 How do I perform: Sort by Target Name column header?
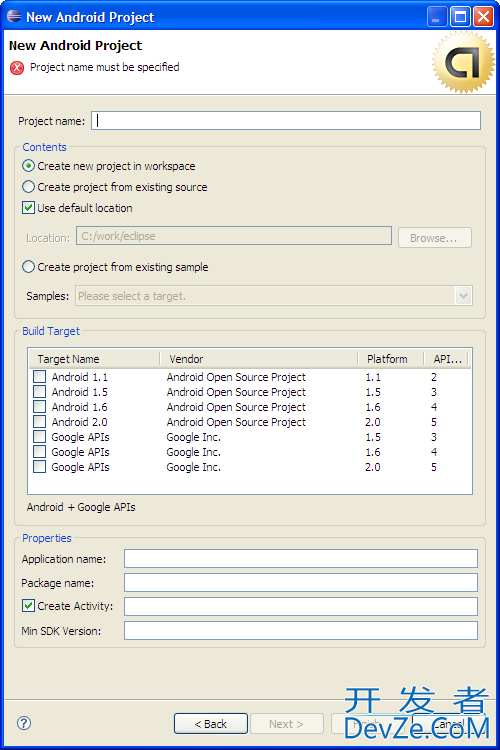[x=94, y=359]
